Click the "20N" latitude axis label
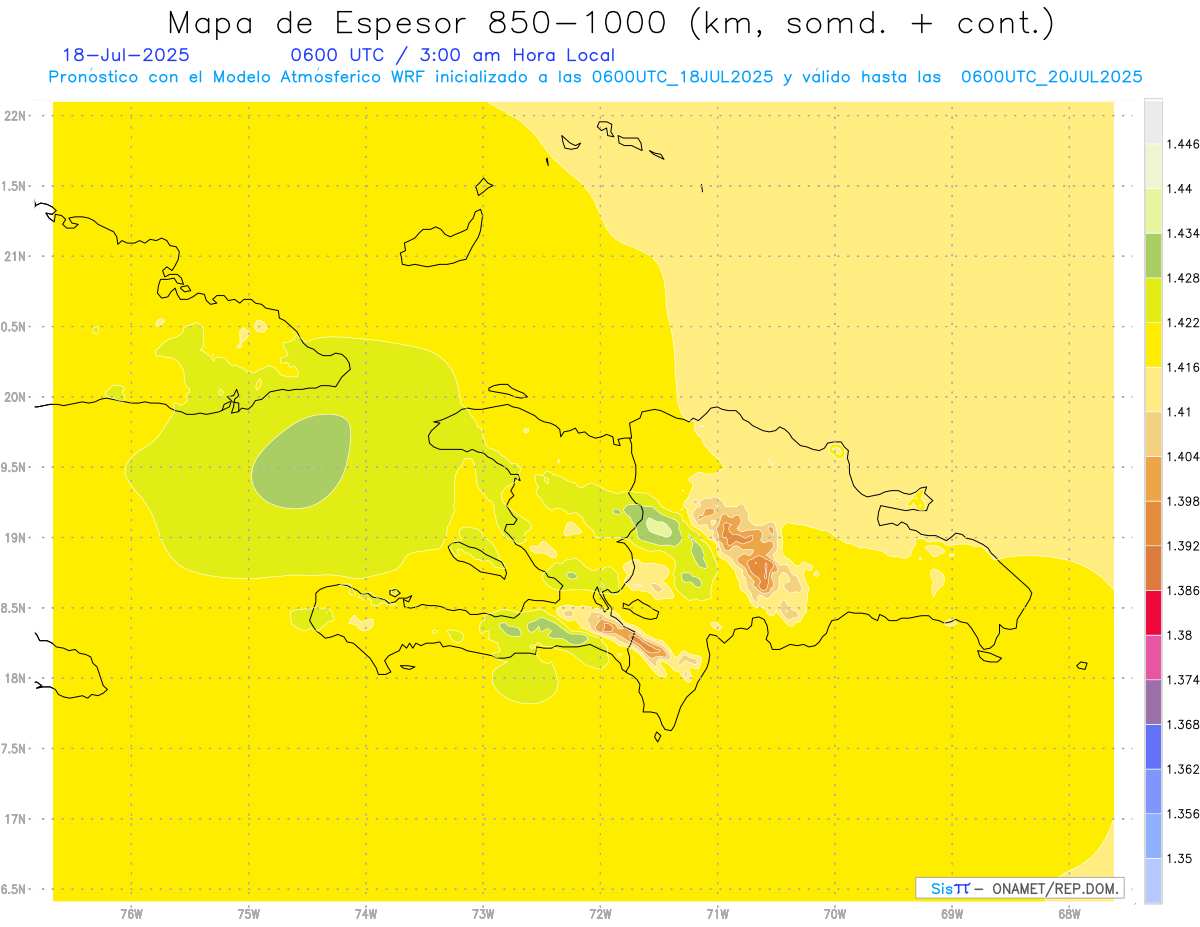The width and height of the screenshot is (1200, 927). [15, 397]
